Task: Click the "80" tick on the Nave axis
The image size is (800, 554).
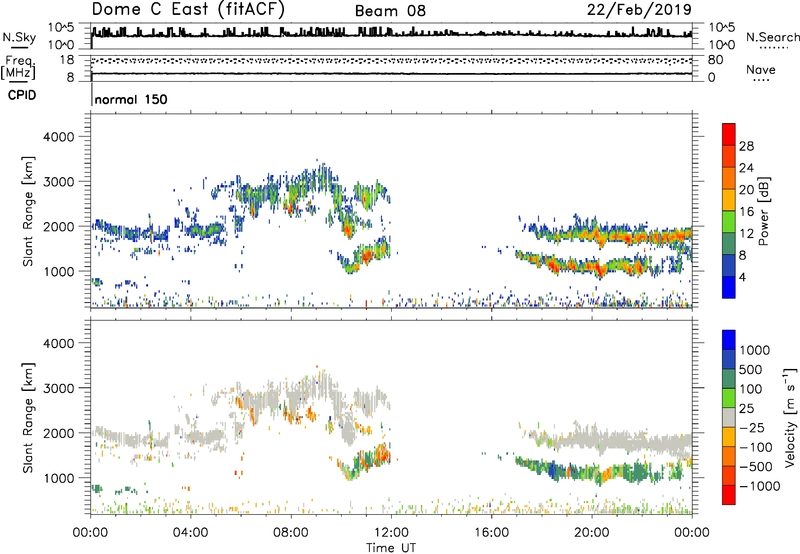Action: pyautogui.click(x=715, y=60)
